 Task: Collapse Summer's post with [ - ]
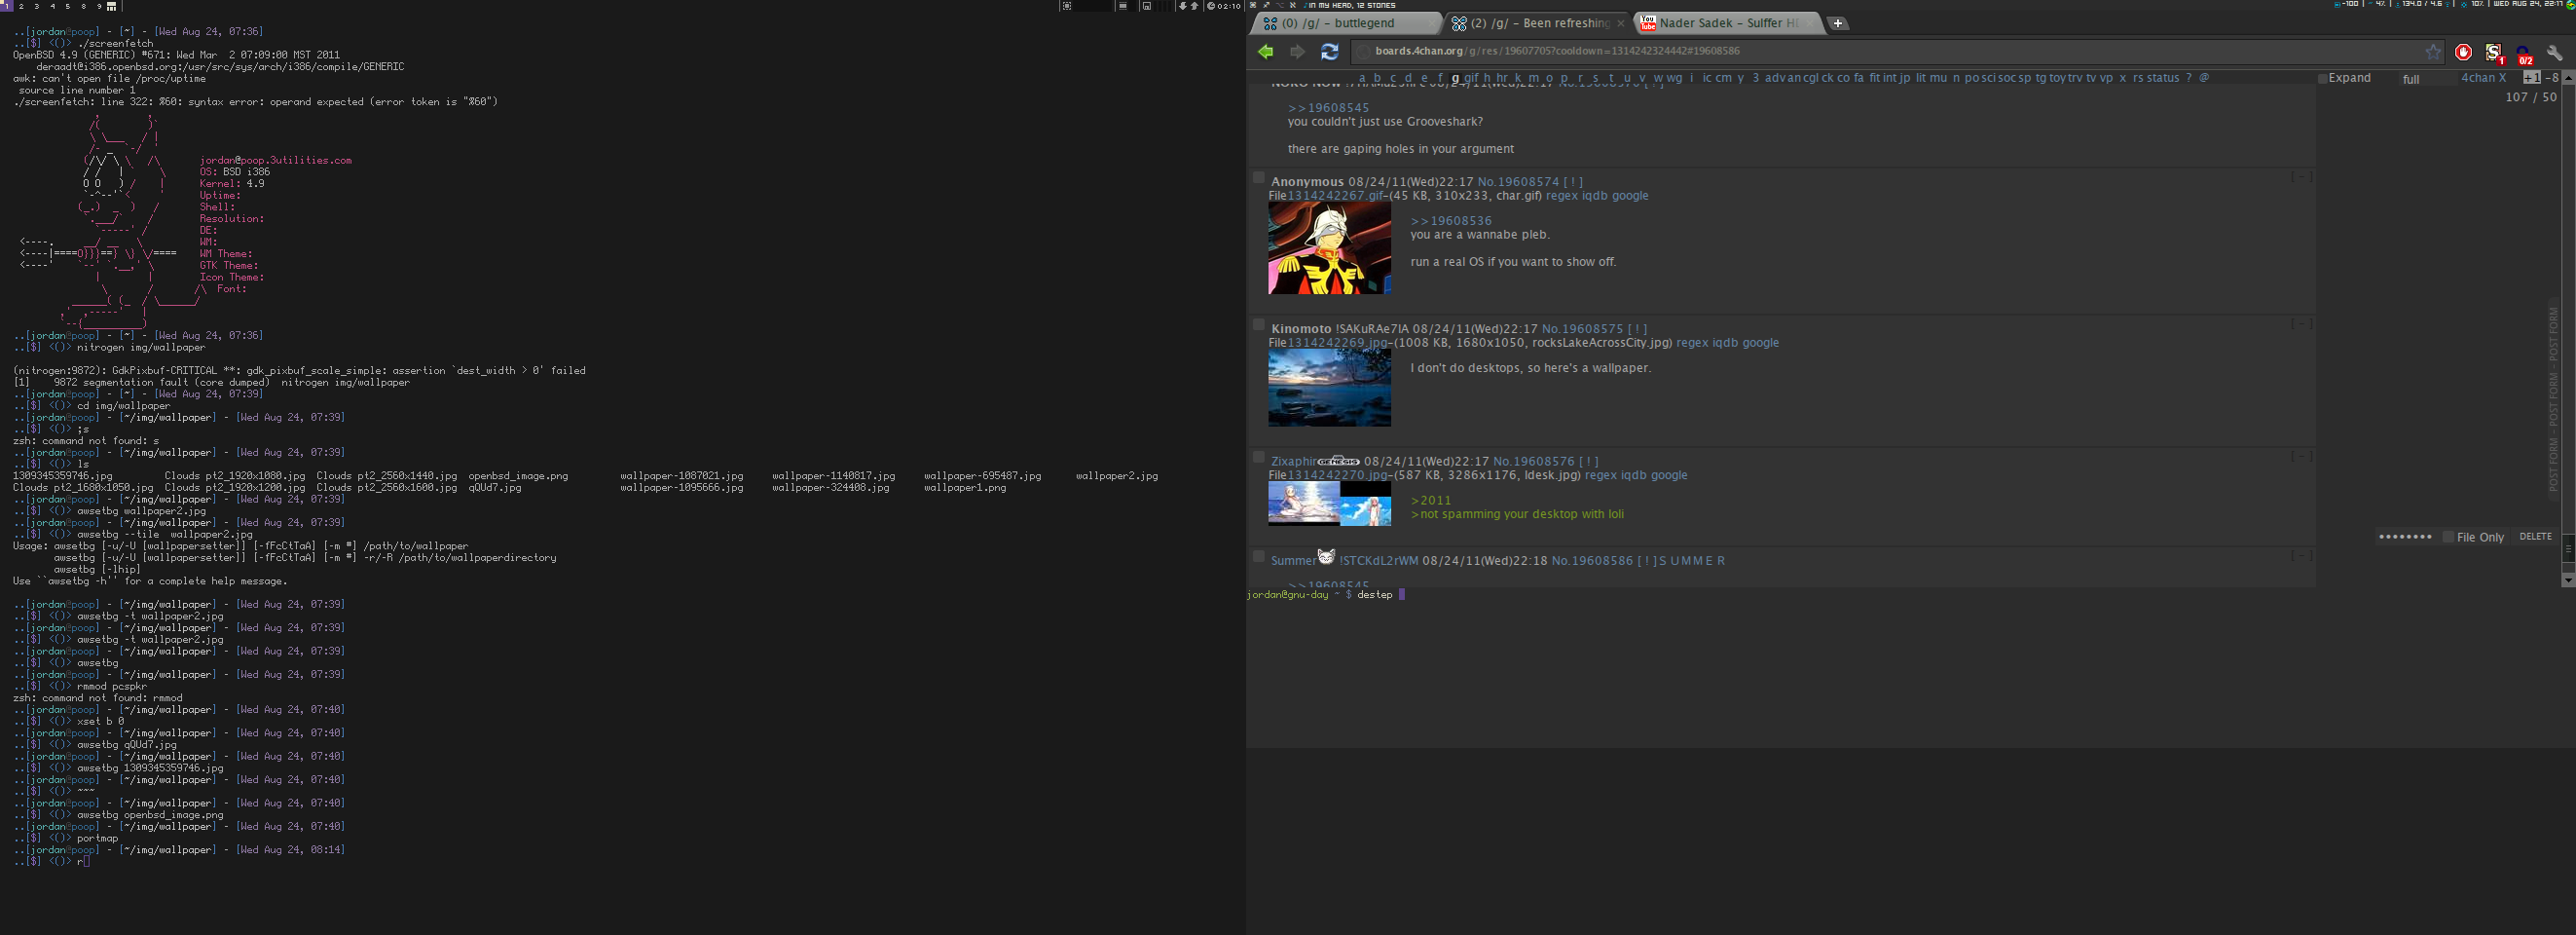[2301, 556]
